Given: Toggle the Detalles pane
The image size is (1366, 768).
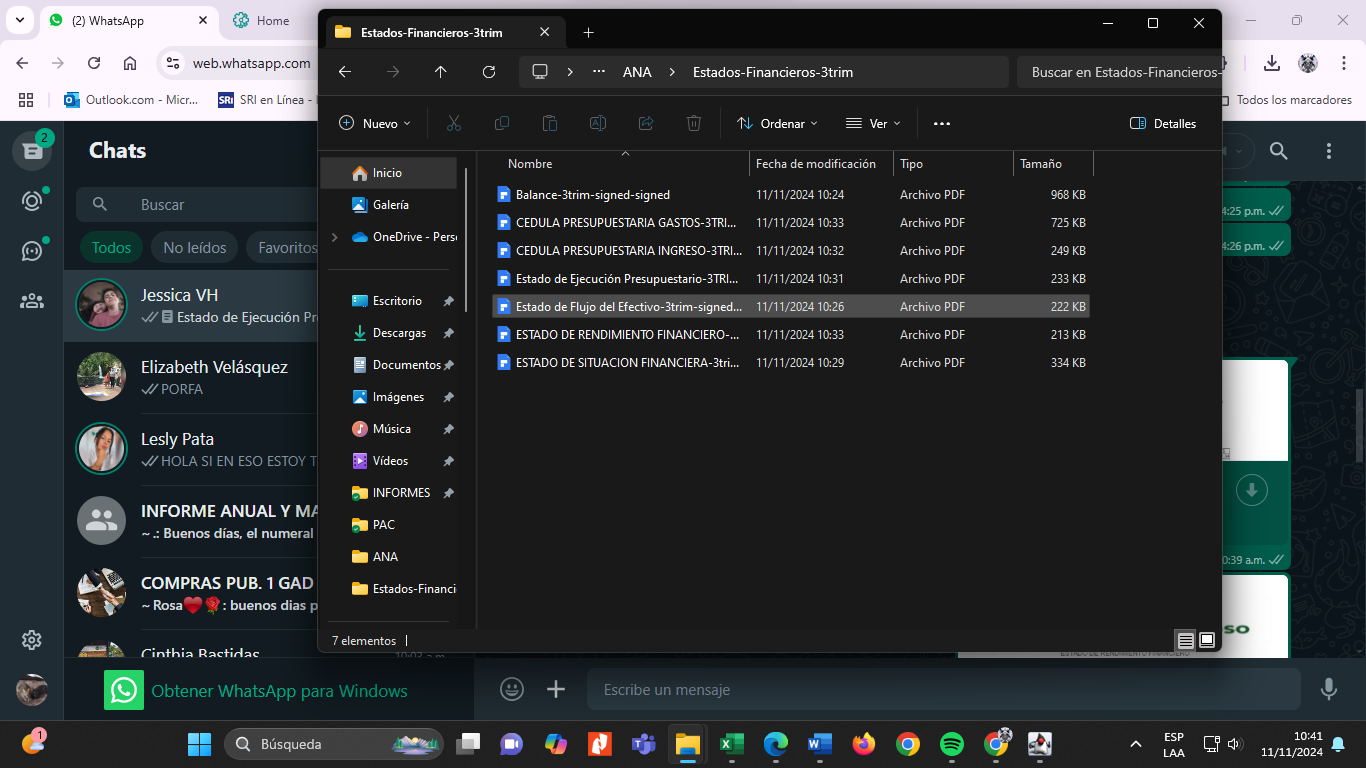Looking at the screenshot, I should point(1163,124).
